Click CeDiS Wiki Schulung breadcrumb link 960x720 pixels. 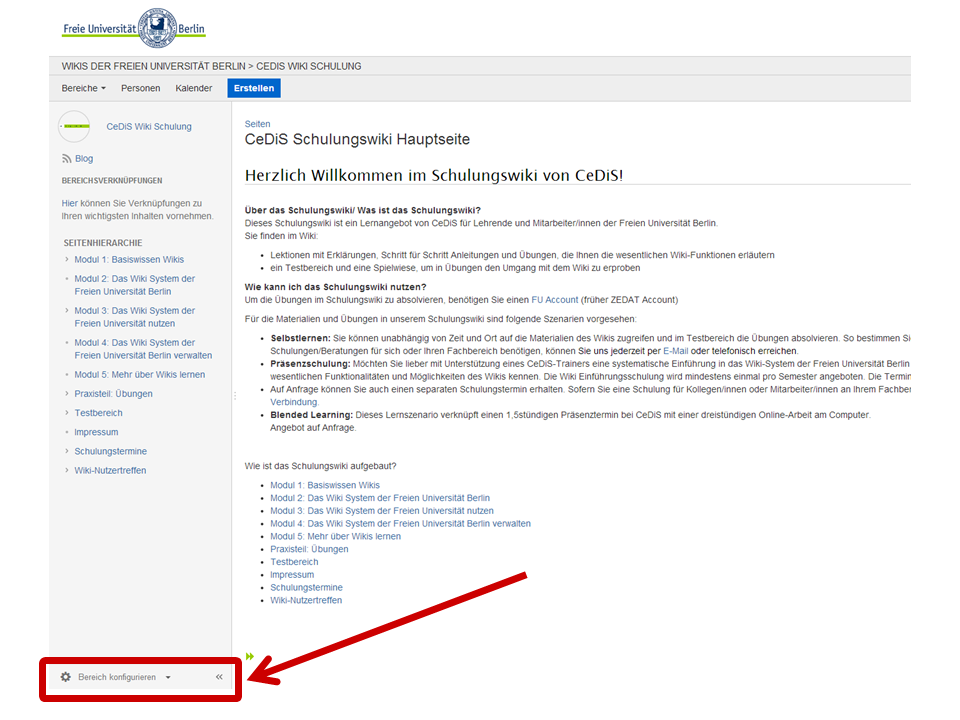309,66
